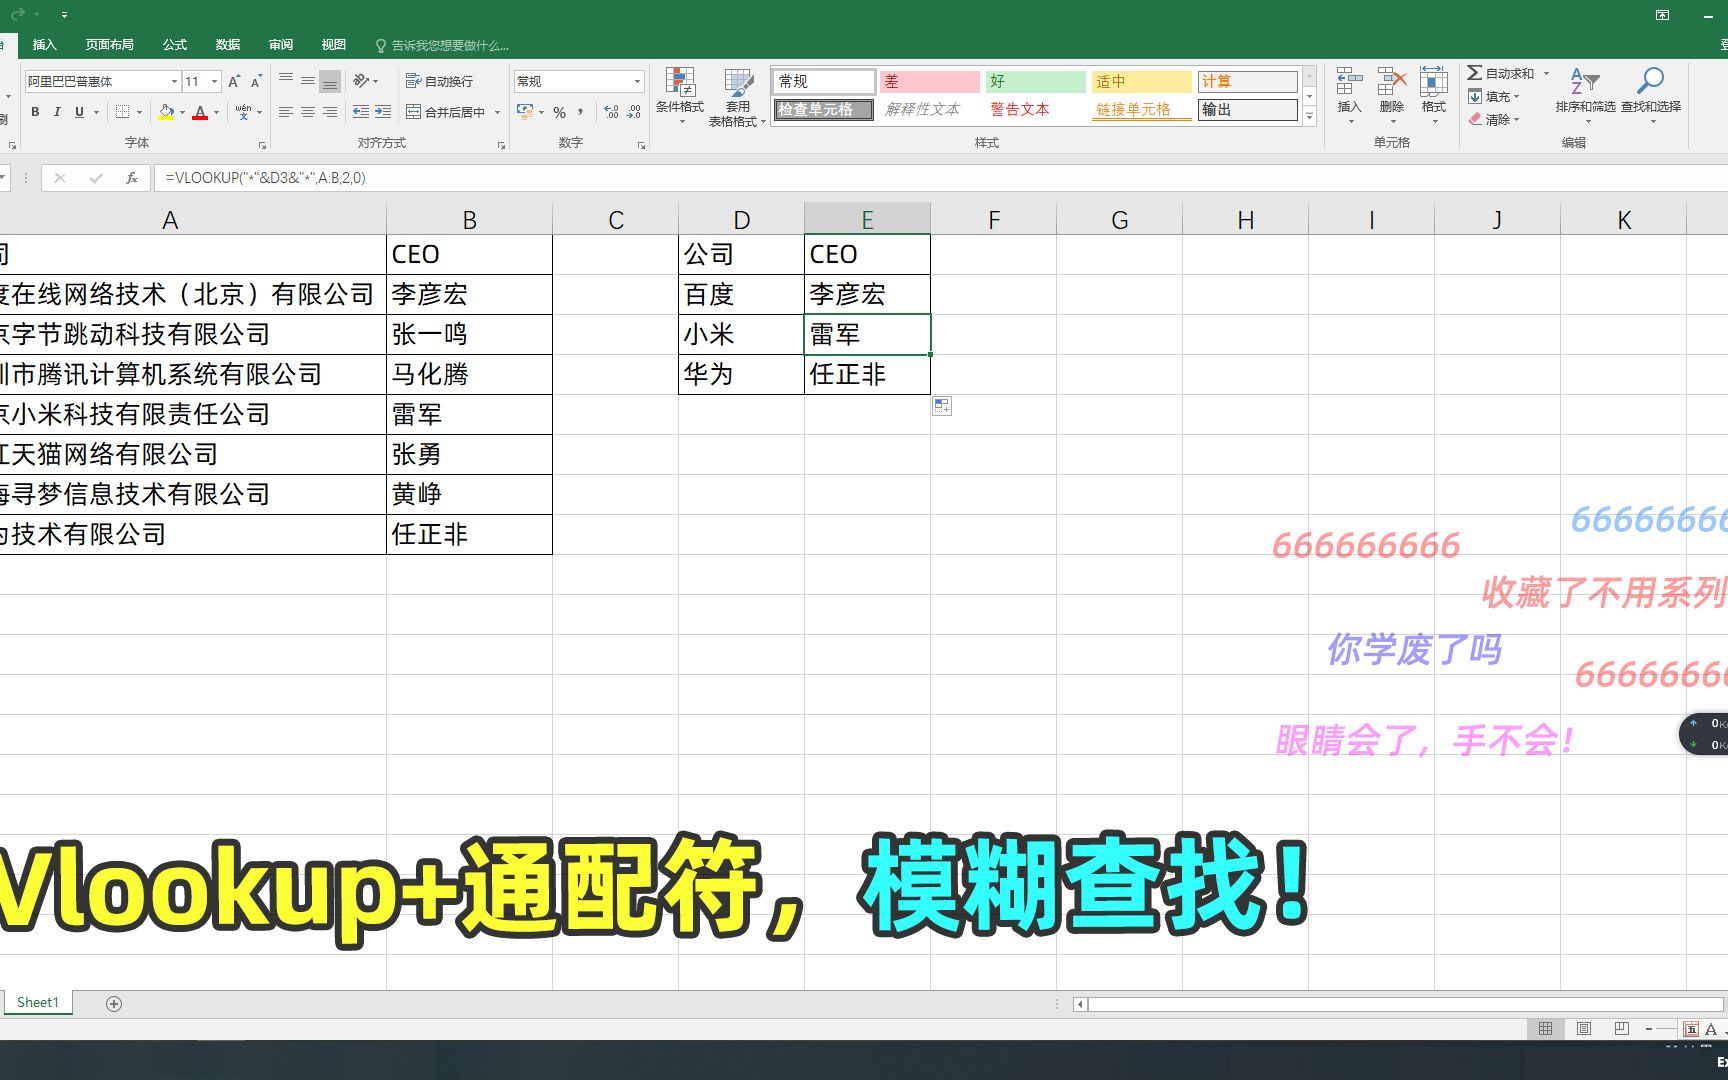Switch to the 插入 ribbon tab
The width and height of the screenshot is (1728, 1080).
[45, 45]
